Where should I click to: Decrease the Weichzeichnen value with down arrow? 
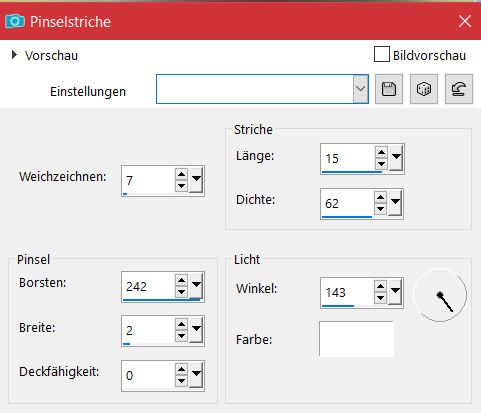point(181,186)
